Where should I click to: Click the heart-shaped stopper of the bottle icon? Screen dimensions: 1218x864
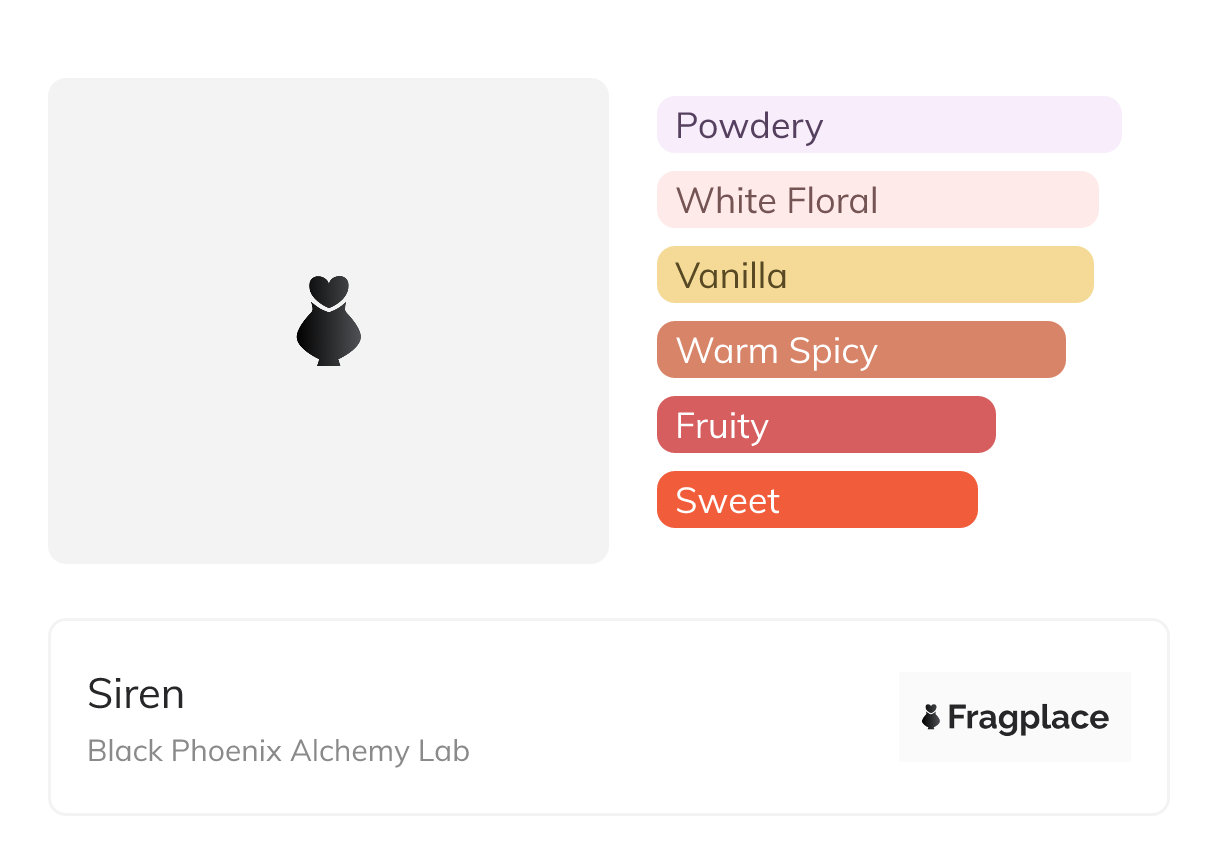click(328, 290)
